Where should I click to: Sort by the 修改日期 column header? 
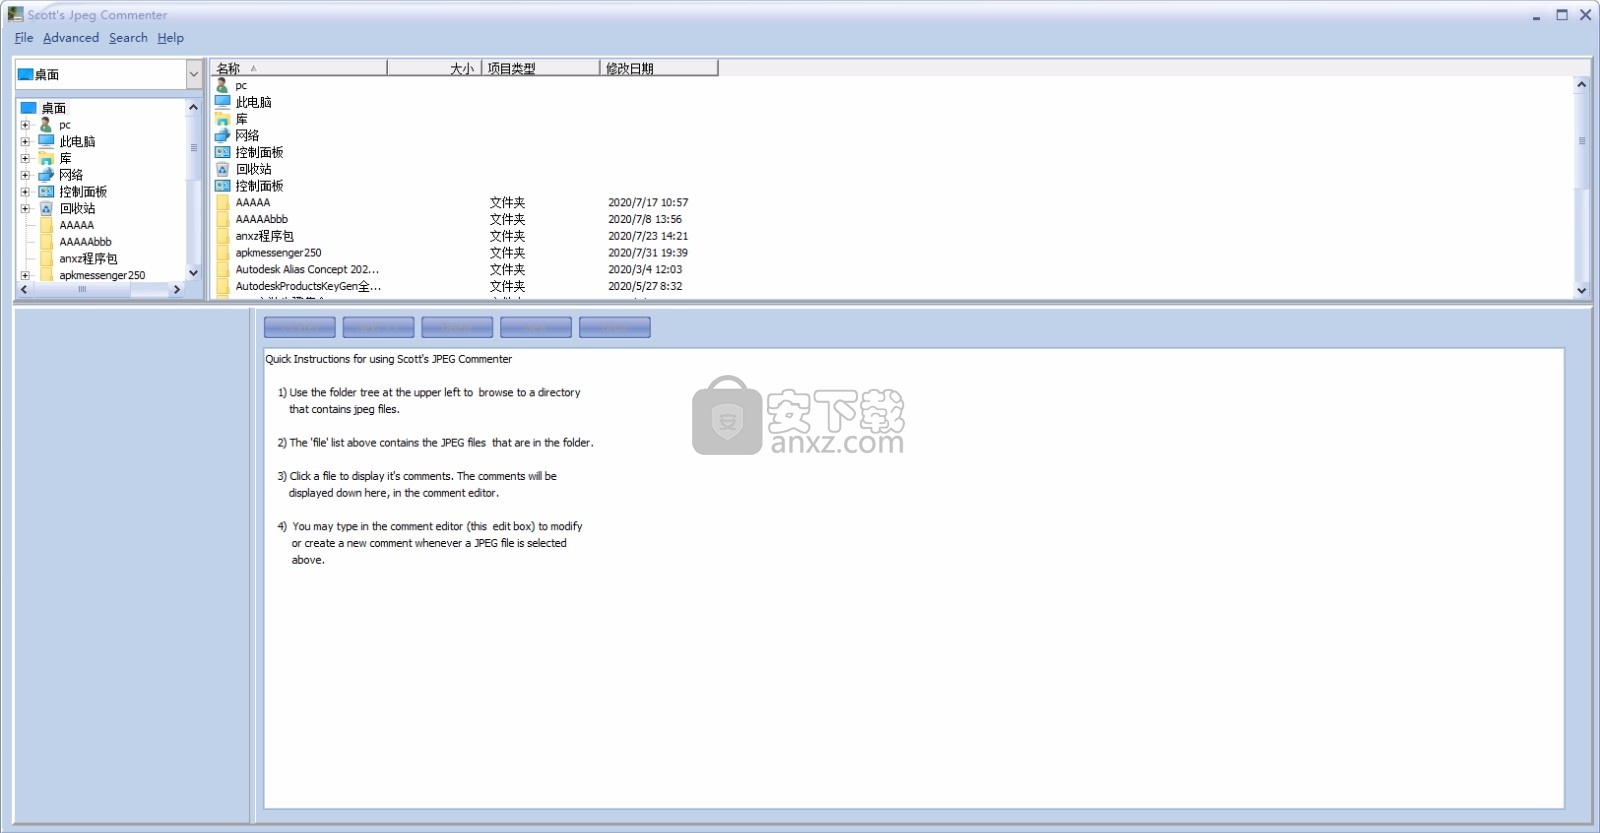659,68
